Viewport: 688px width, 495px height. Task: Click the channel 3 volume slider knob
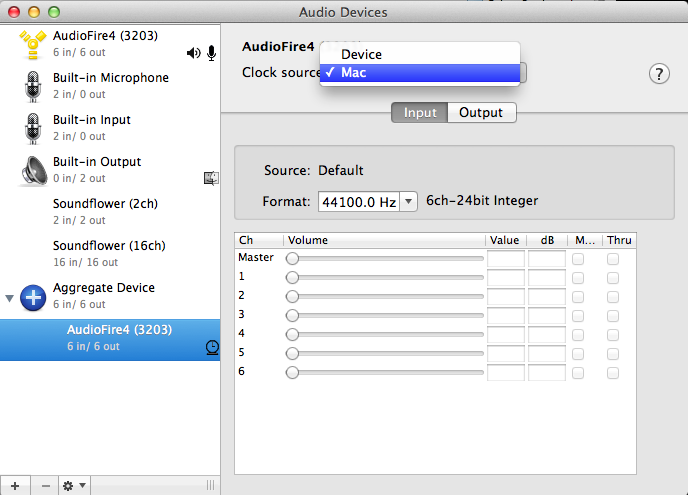tap(292, 315)
